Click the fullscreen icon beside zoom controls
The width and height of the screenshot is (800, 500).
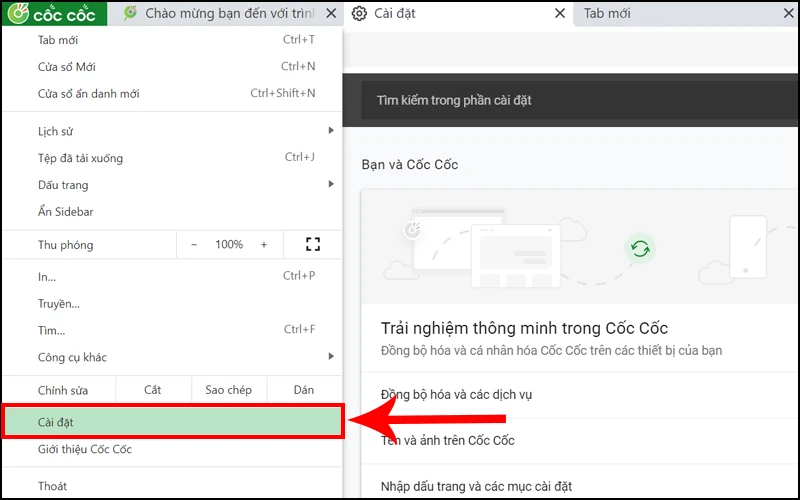pos(313,244)
